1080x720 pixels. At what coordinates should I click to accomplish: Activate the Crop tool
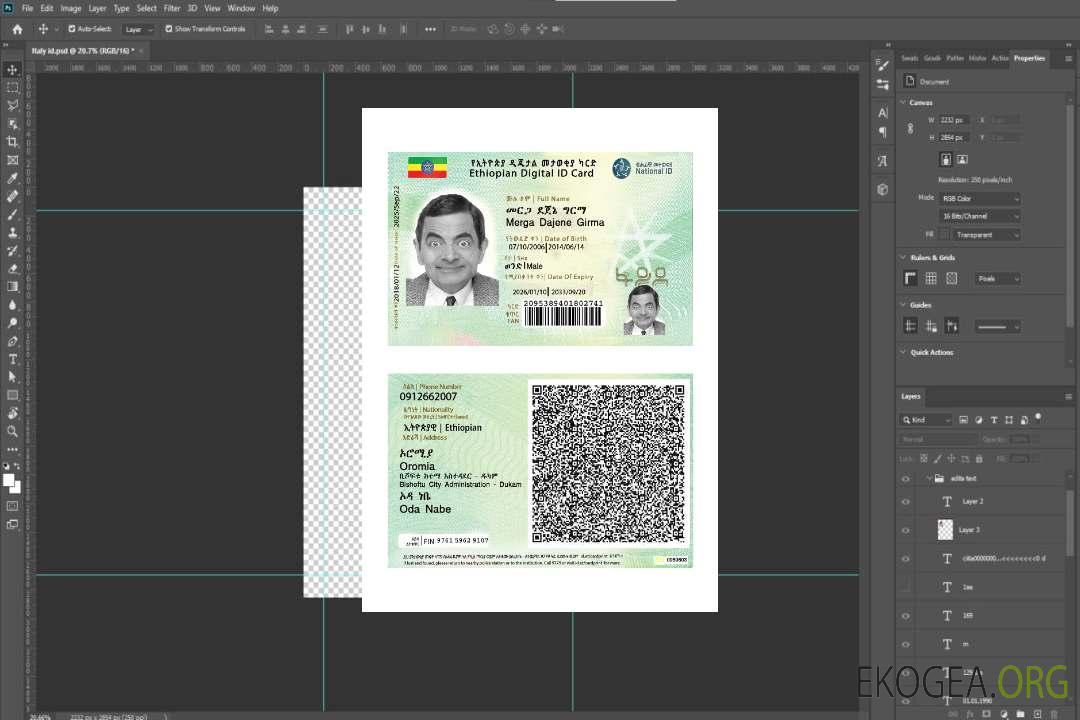[x=12, y=142]
